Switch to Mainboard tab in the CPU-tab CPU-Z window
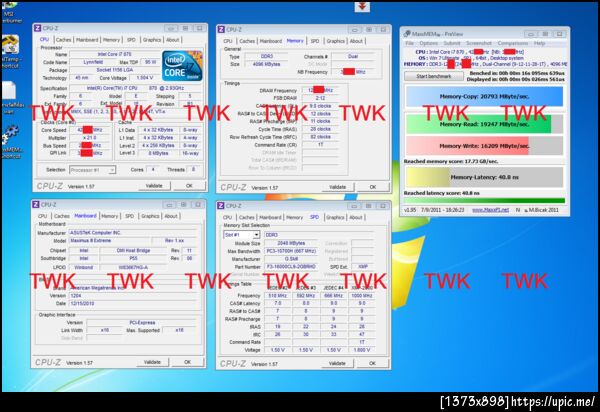Image resolution: width=600 pixels, height=412 pixels. pos(87,40)
